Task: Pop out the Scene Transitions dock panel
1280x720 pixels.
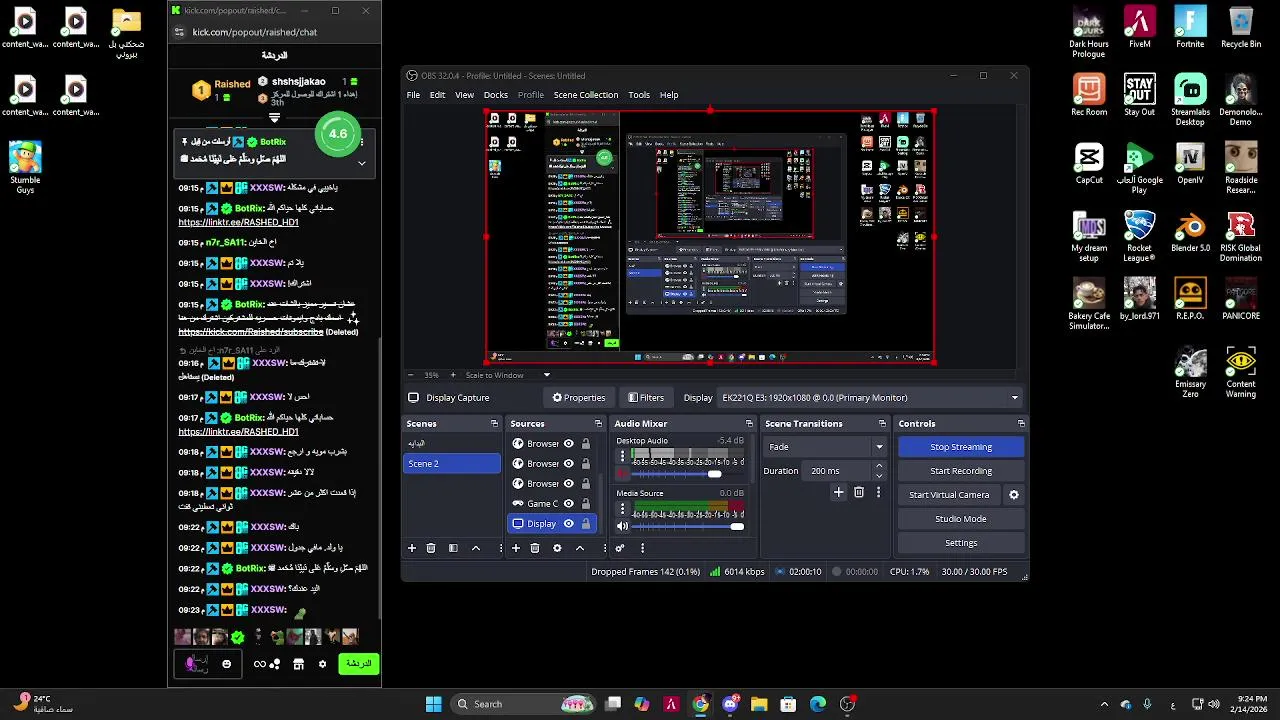Action: (882, 424)
